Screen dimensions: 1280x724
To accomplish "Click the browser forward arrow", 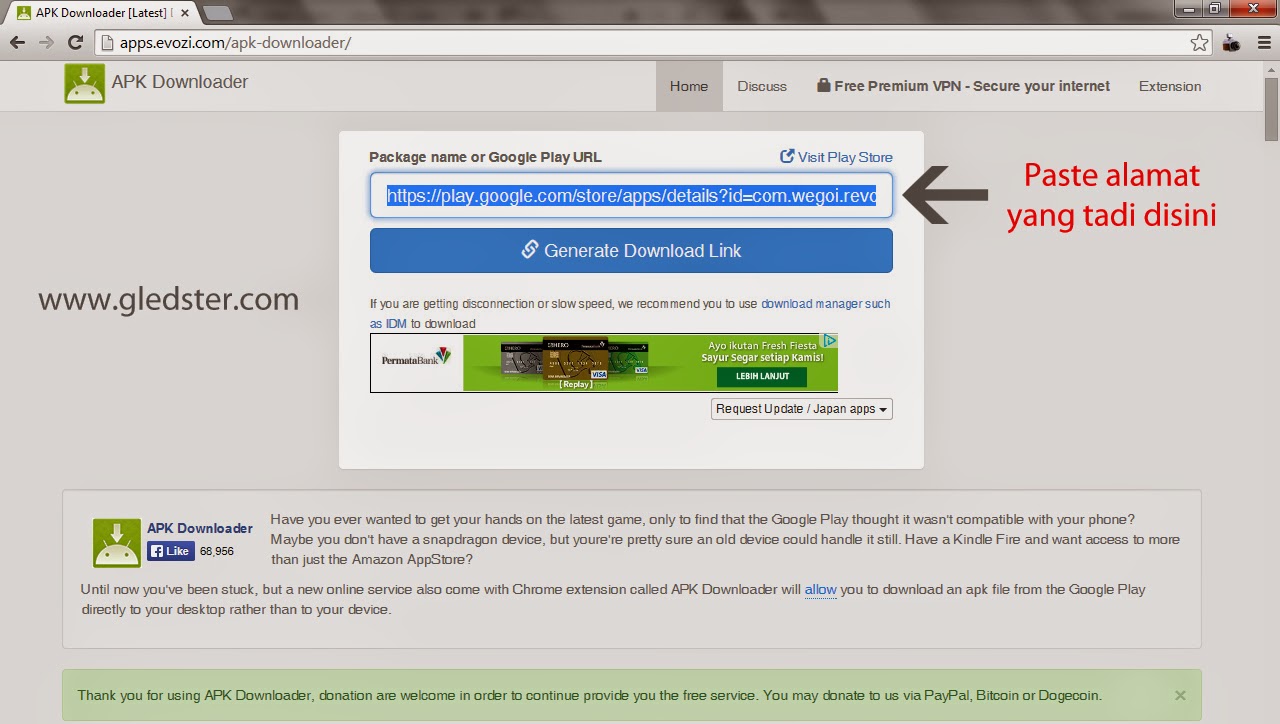I will (46, 43).
